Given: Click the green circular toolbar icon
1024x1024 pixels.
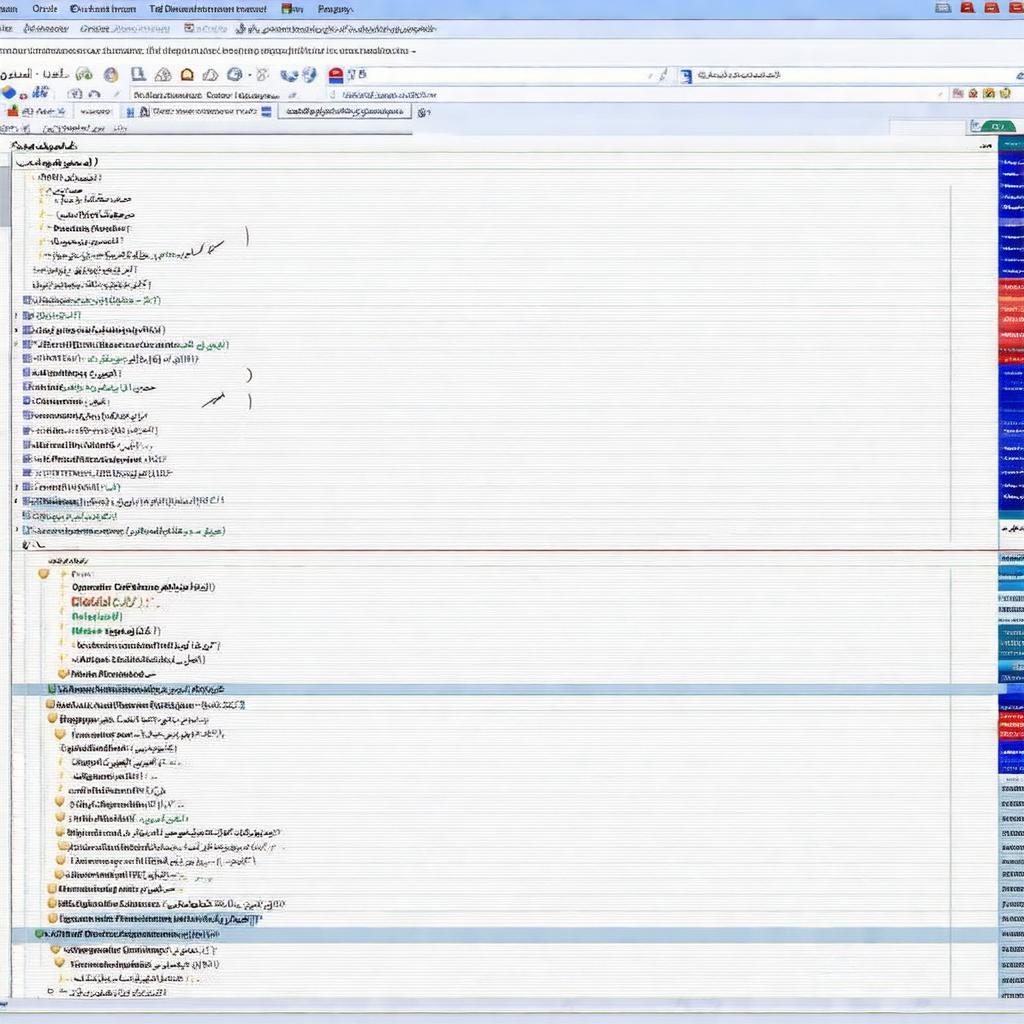Looking at the screenshot, I should click(x=84, y=74).
